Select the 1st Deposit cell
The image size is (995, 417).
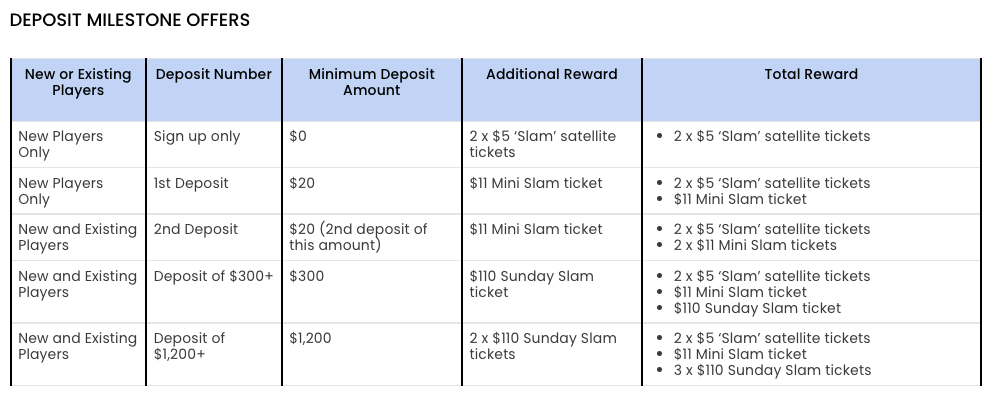[191, 183]
